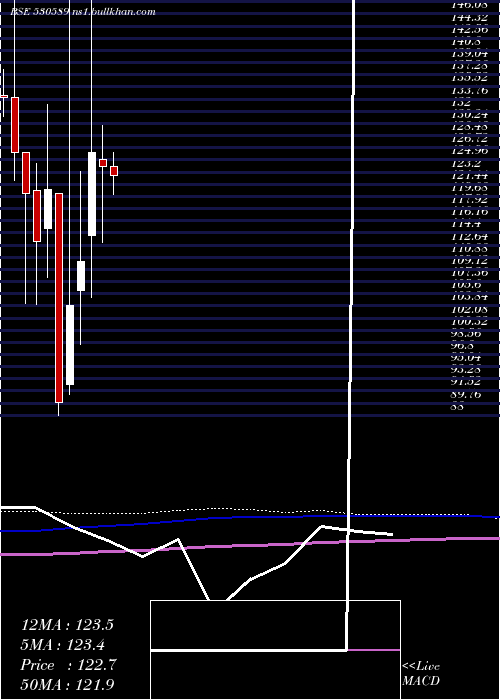Select the 89.76 price axis label
The image size is (500, 700).
point(467,394)
